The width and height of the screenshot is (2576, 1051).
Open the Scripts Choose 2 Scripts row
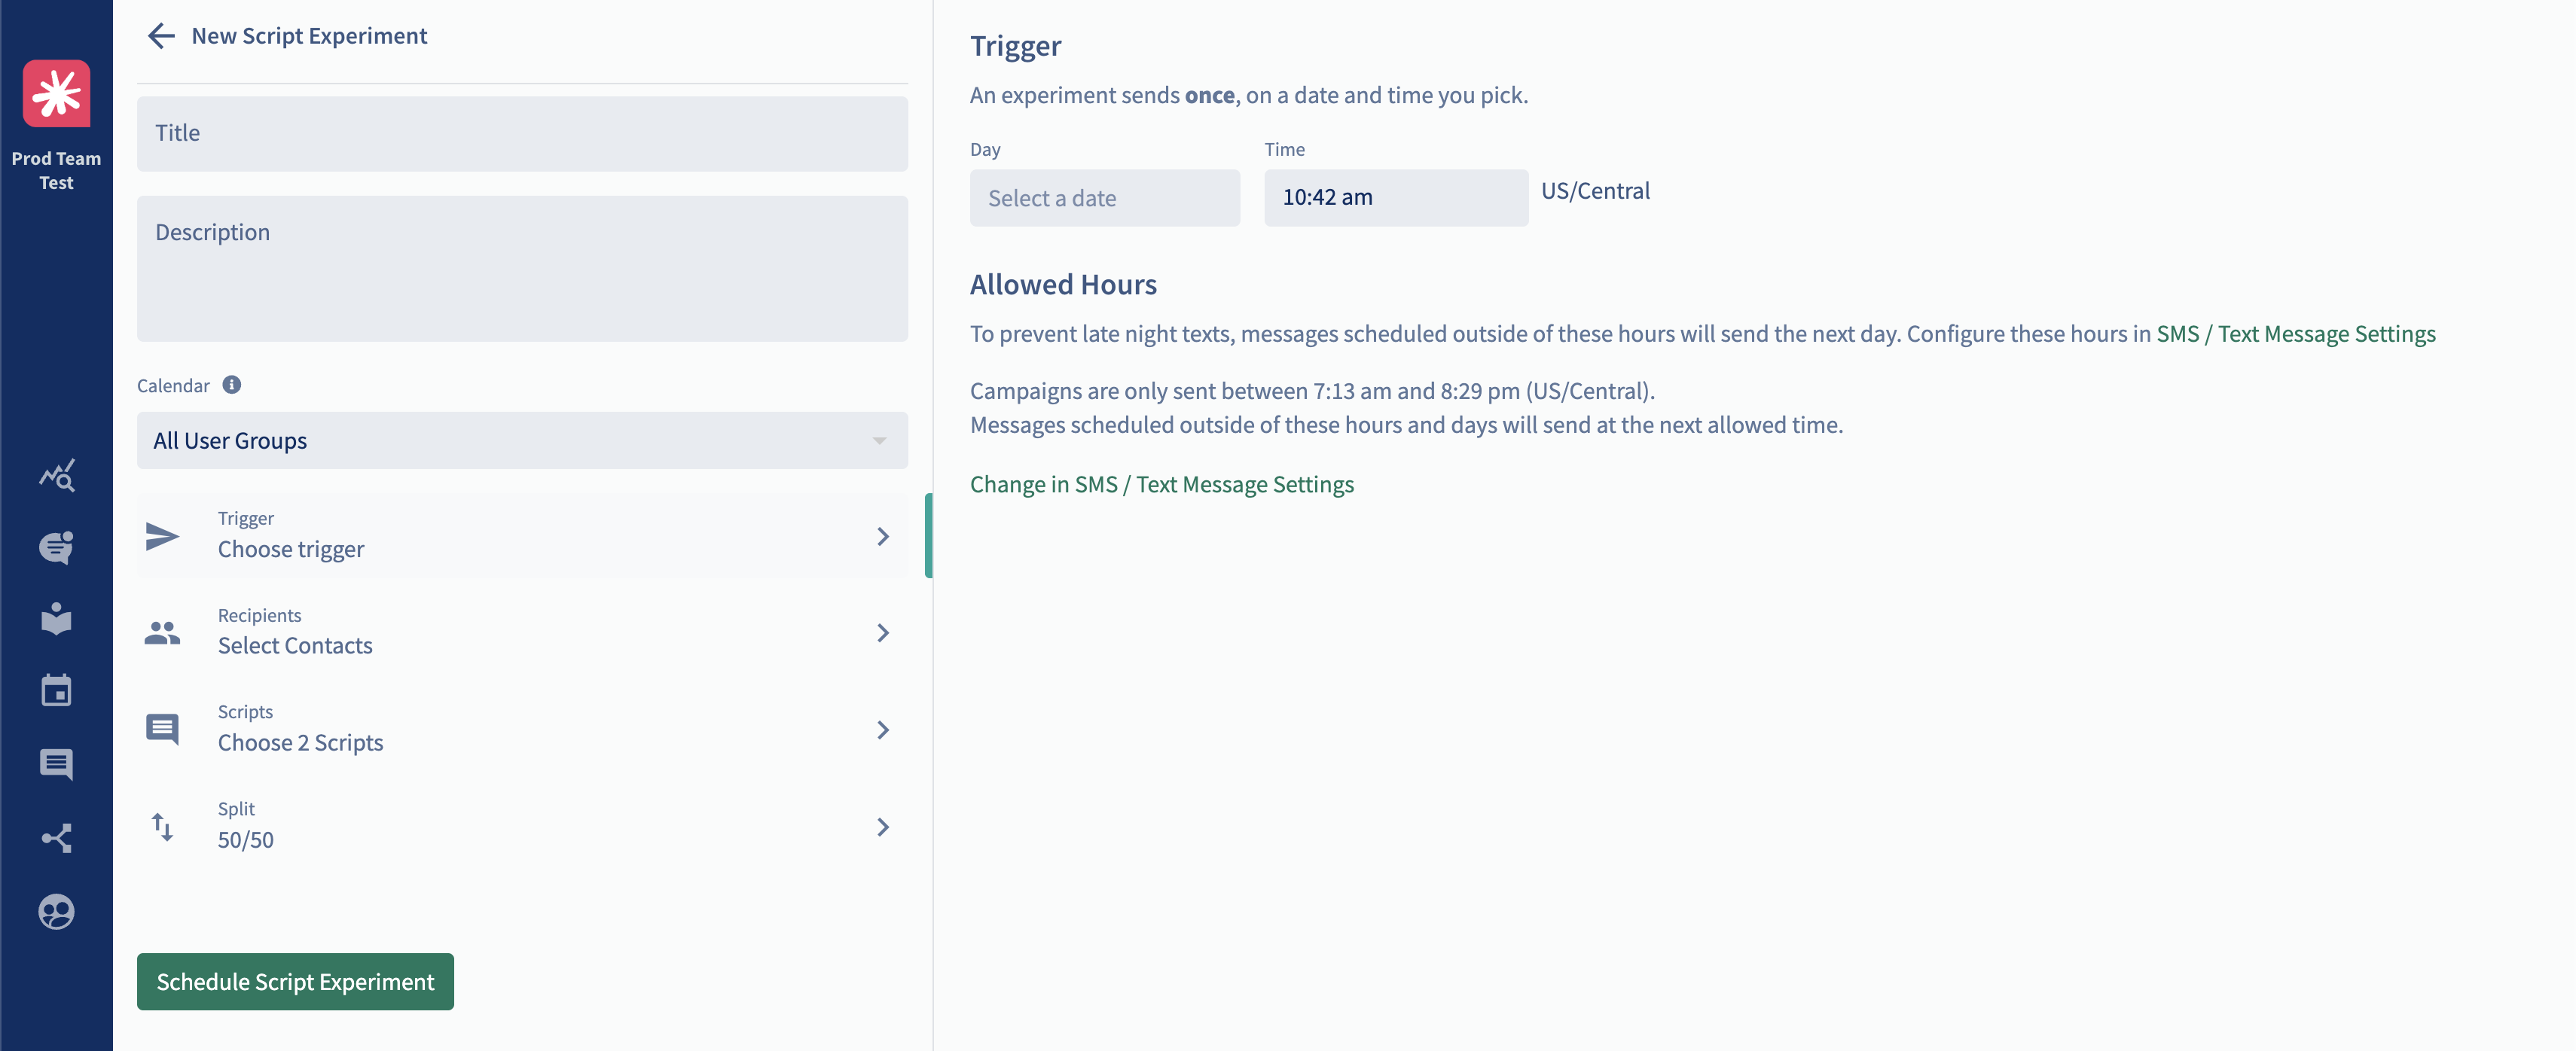[x=522, y=729]
